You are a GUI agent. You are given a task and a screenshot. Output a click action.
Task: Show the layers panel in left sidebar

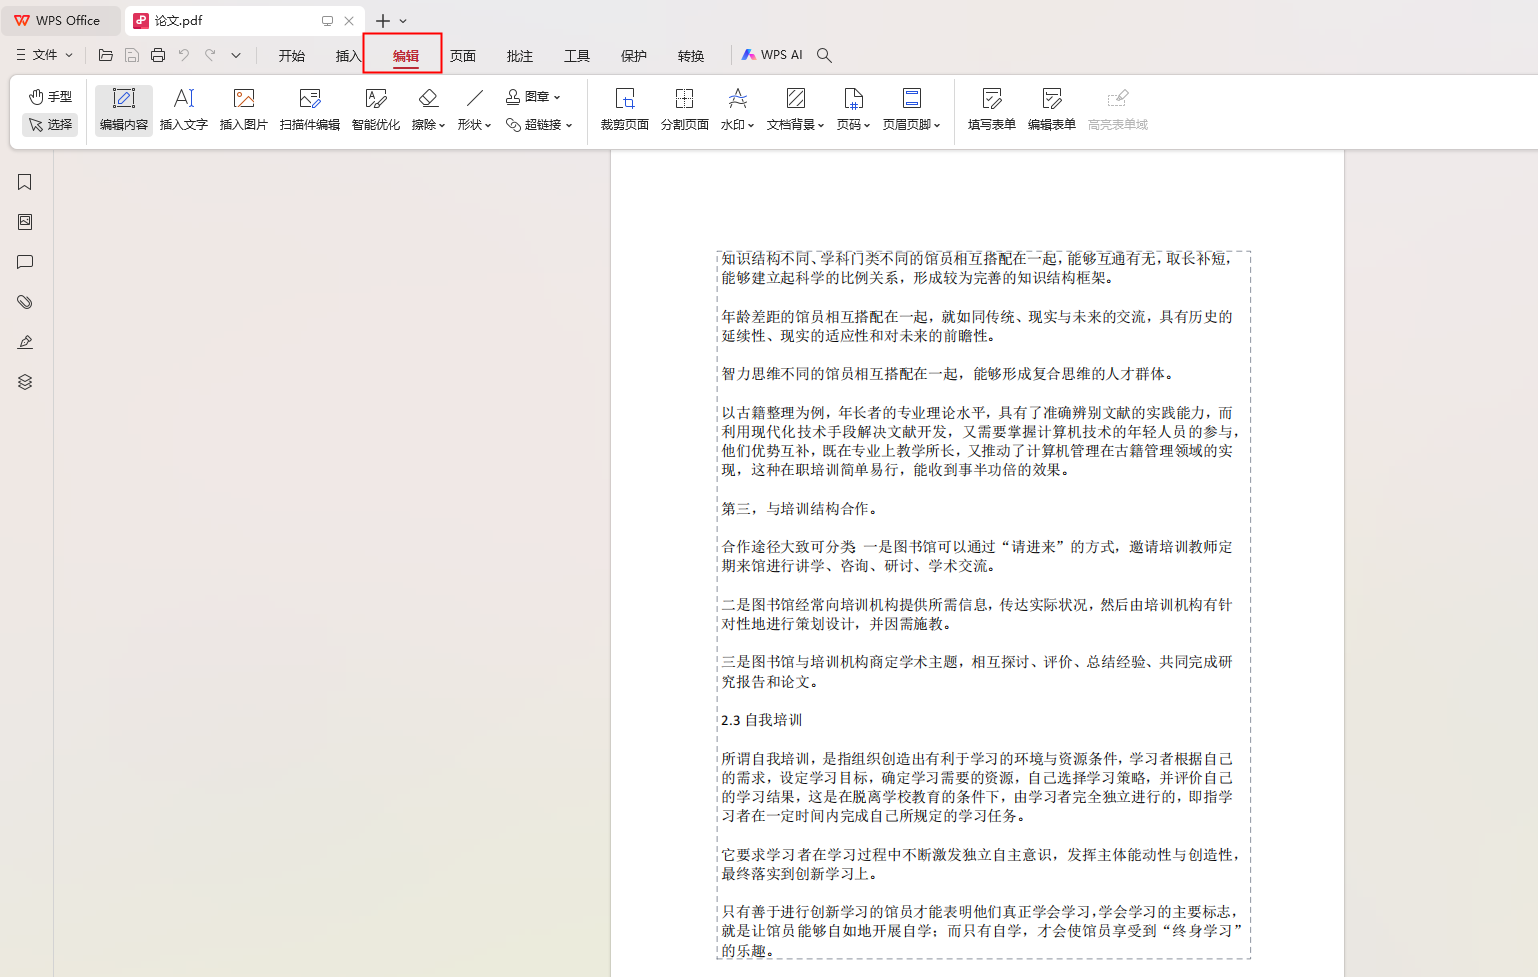[25, 382]
